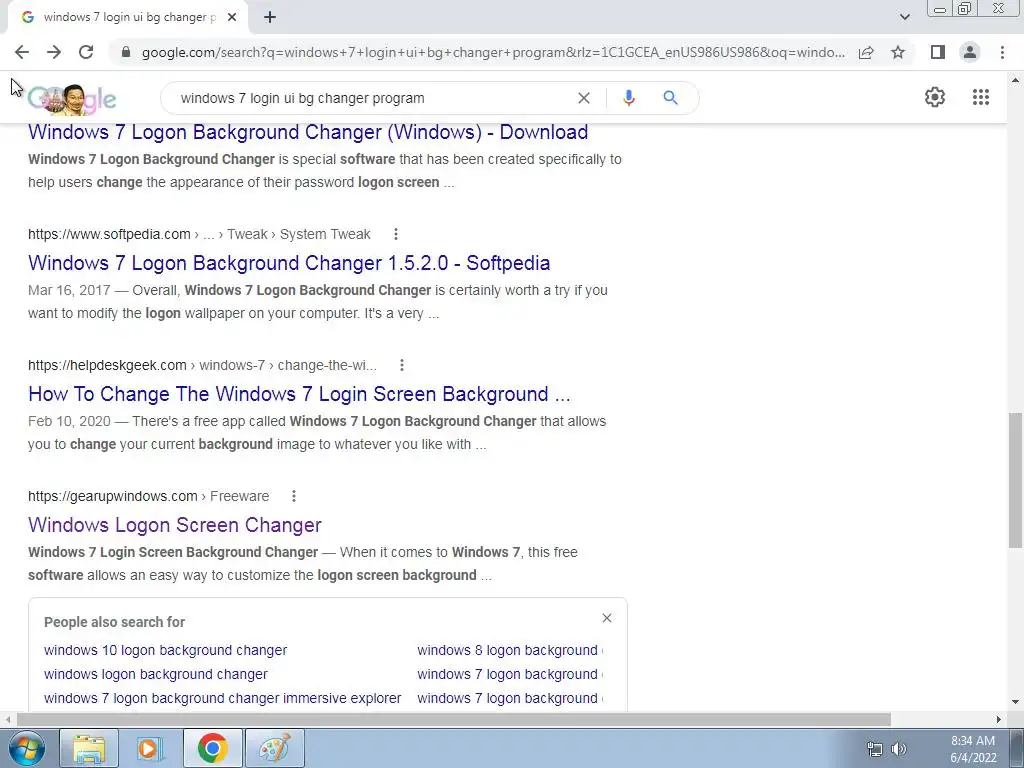Open the Softpedia Logon Background Changer 1.5.2.0 result
The image size is (1024, 768).
point(289,263)
